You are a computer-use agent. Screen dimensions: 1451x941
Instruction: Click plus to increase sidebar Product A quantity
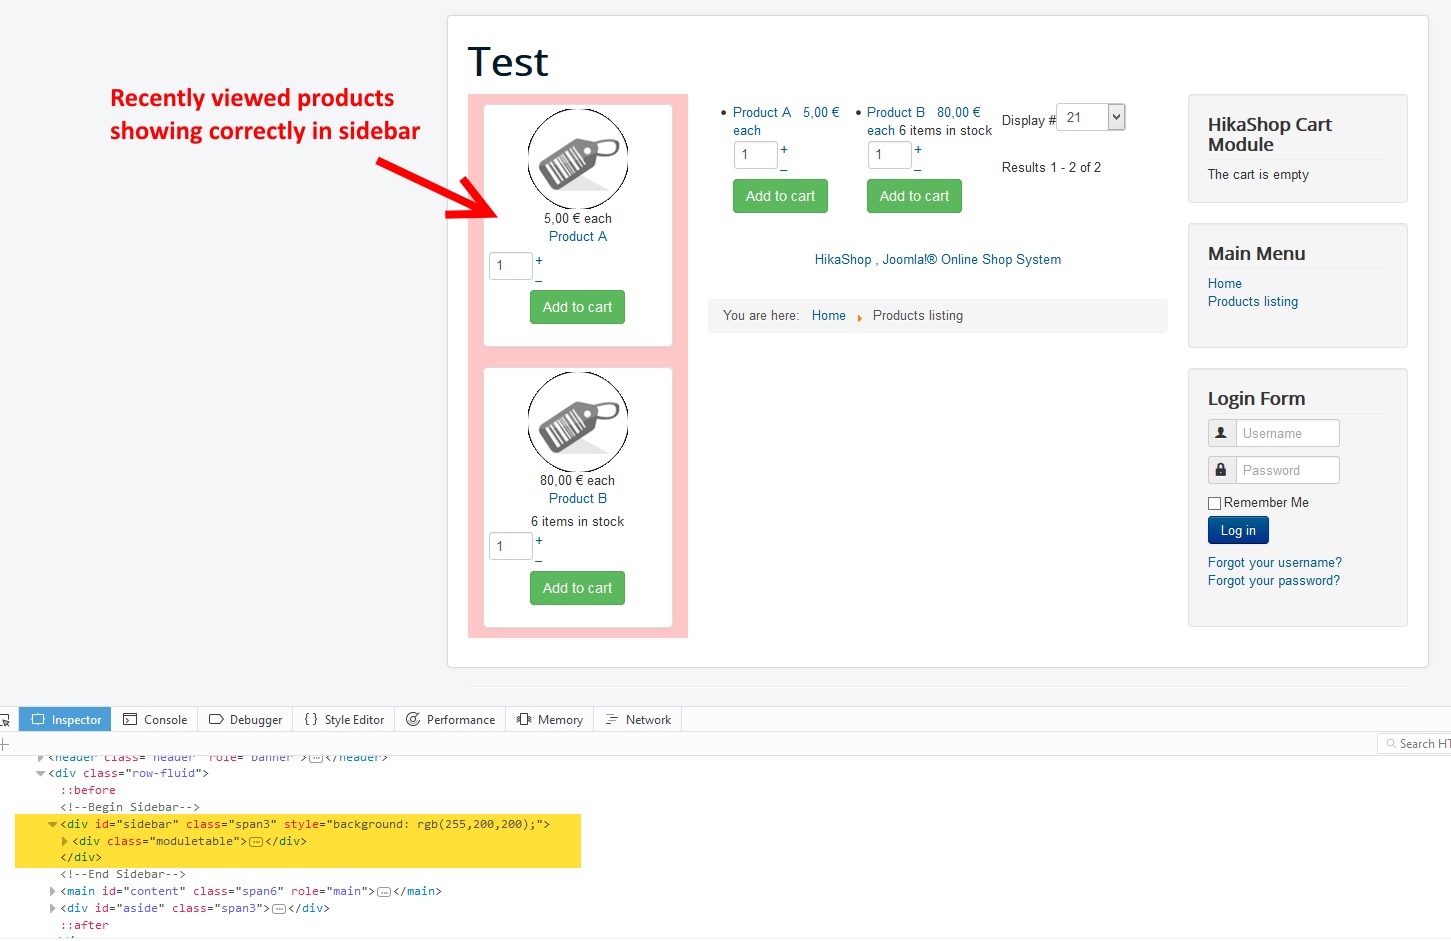coord(539,260)
